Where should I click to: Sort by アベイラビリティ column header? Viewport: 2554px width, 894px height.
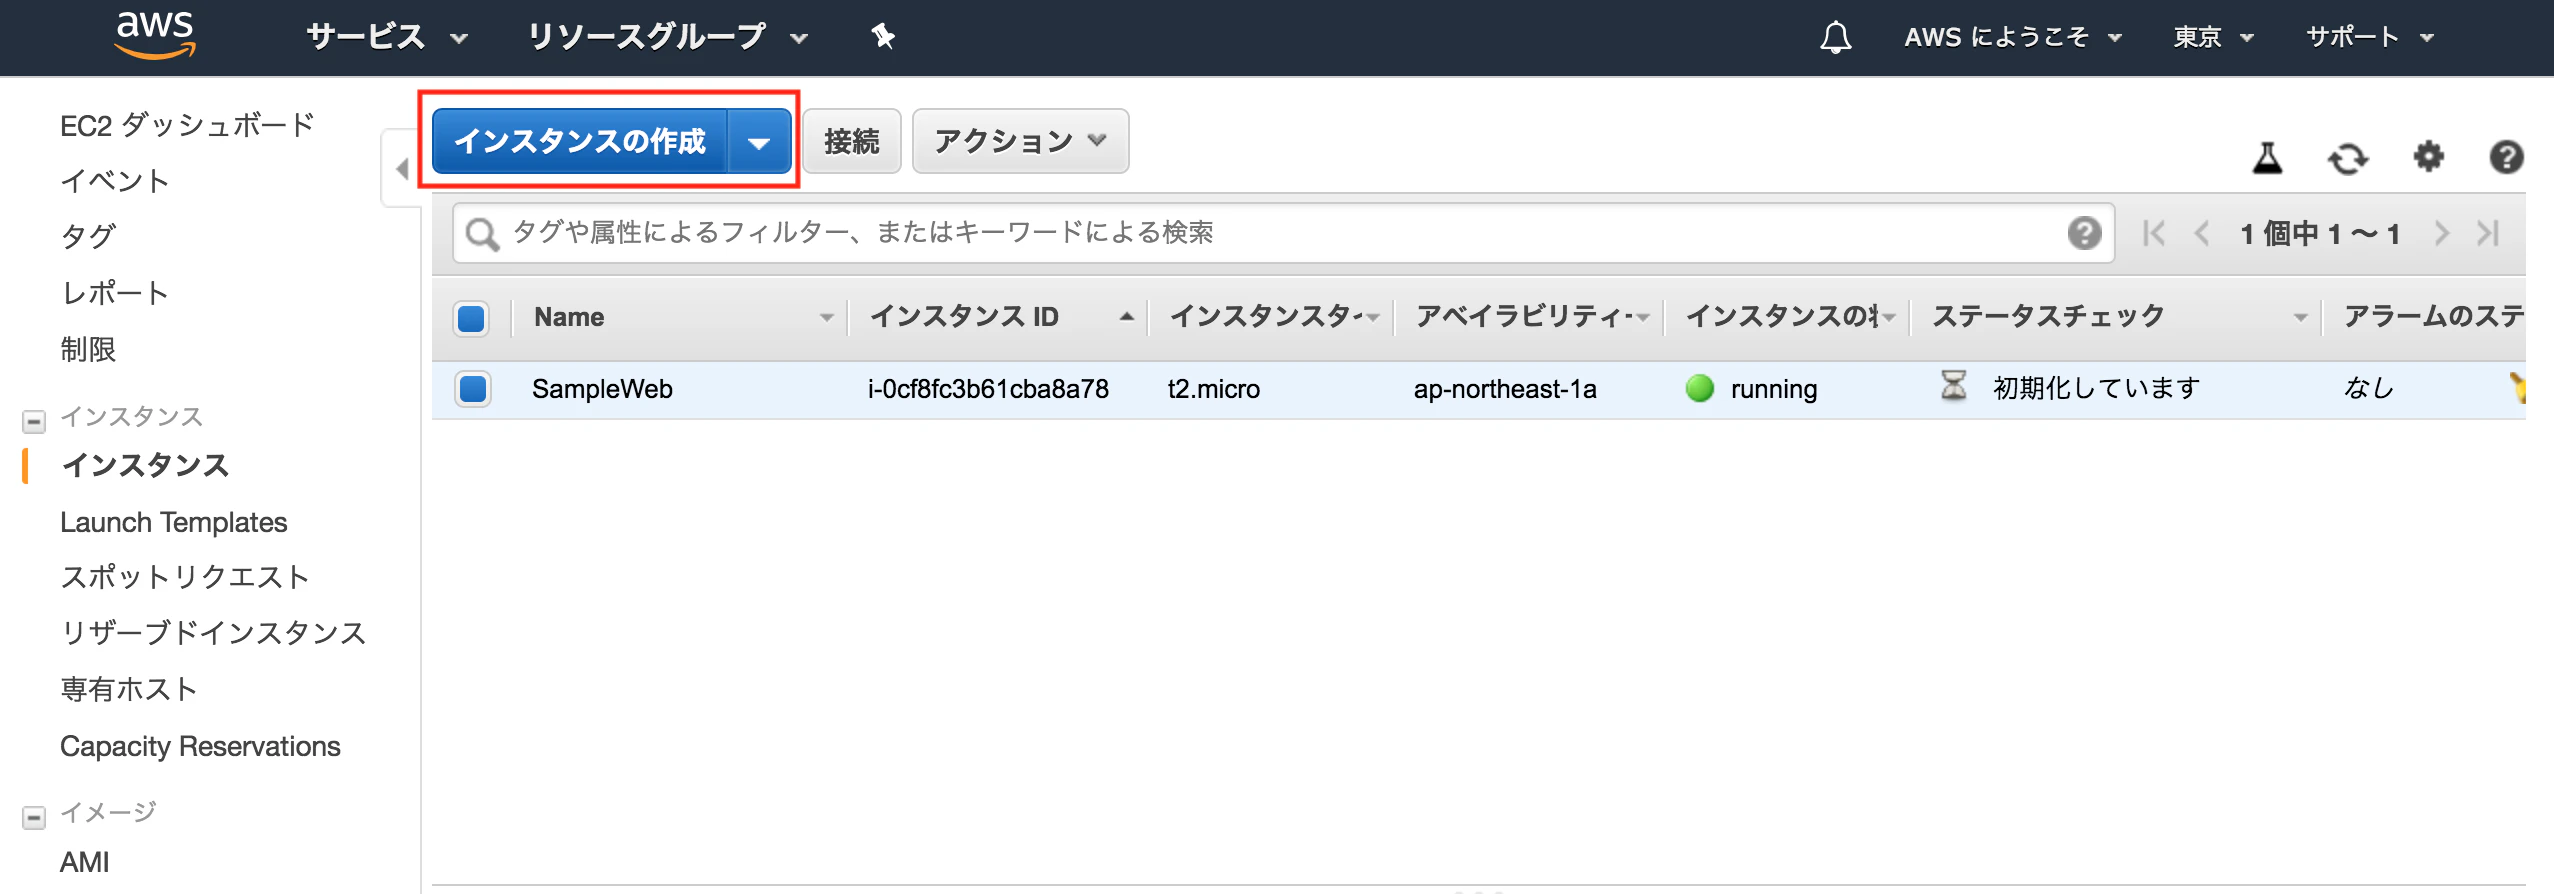pyautogui.click(x=1526, y=317)
